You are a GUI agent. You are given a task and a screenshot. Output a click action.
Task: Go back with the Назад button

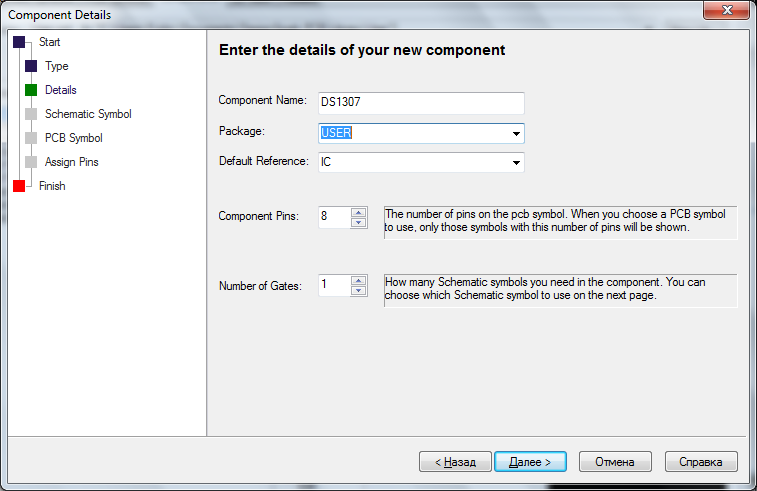[455, 461]
